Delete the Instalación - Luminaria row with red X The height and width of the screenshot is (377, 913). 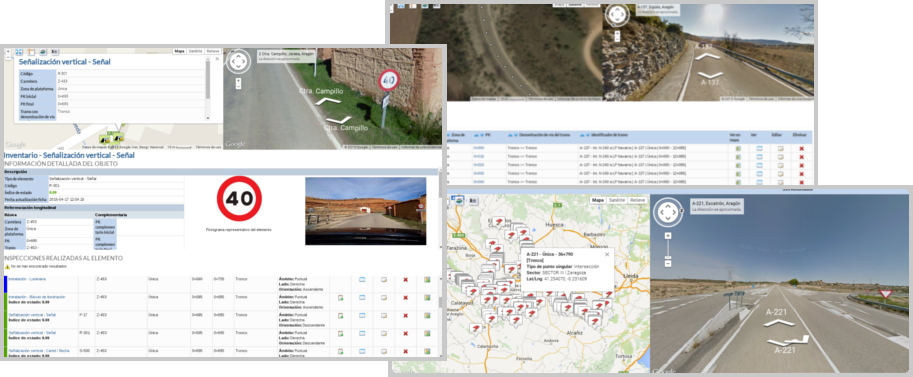pos(405,280)
